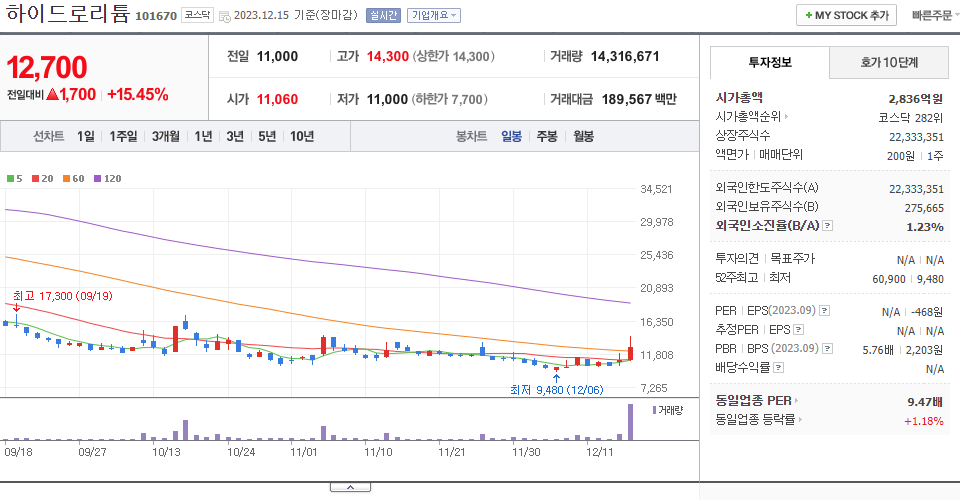960x500 pixels.
Task: Click the 외국인보유주식수(B) value 275,665
Action: [x=924, y=208]
